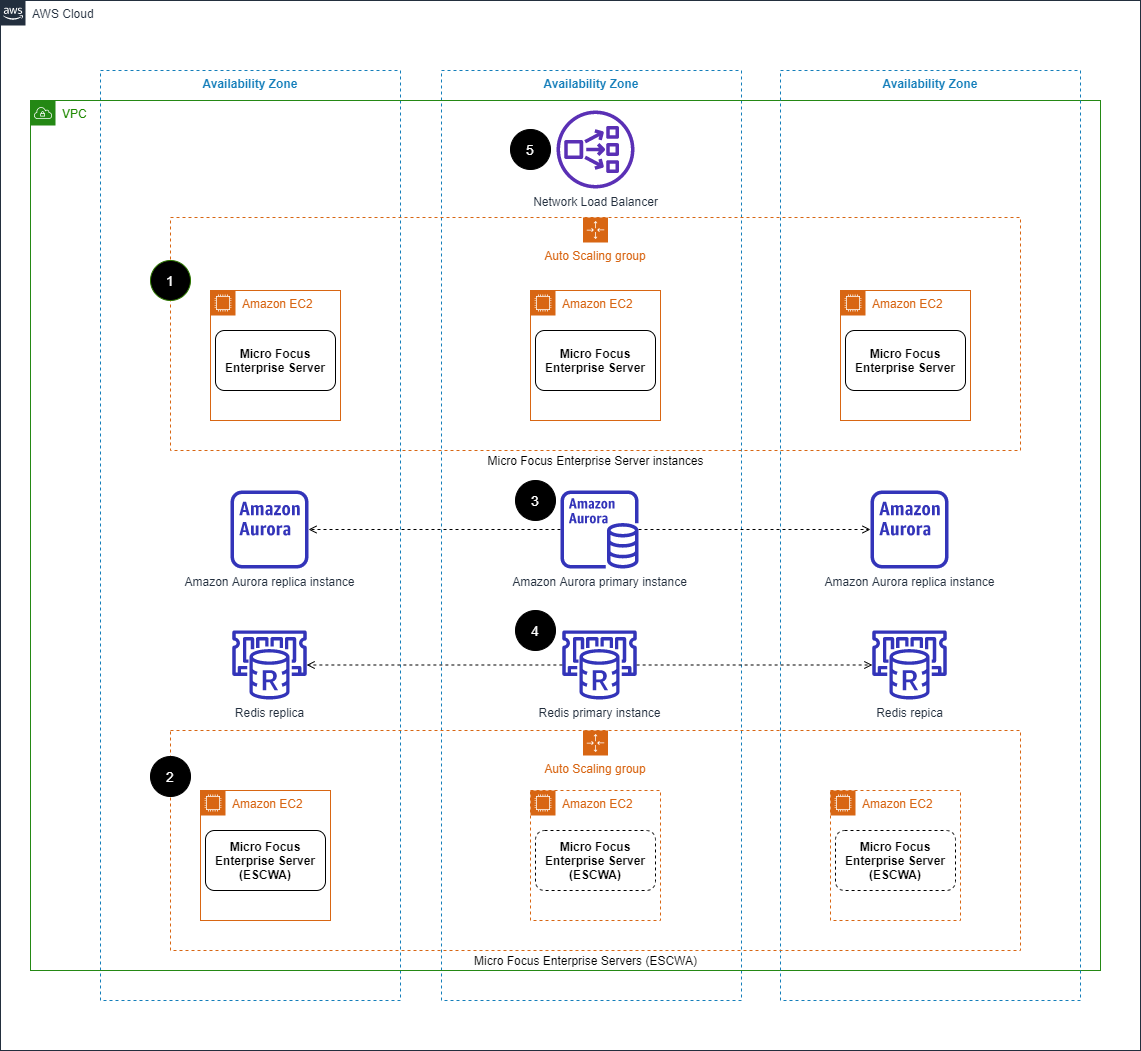Select the lower Auto Scaling group icon

(595, 743)
